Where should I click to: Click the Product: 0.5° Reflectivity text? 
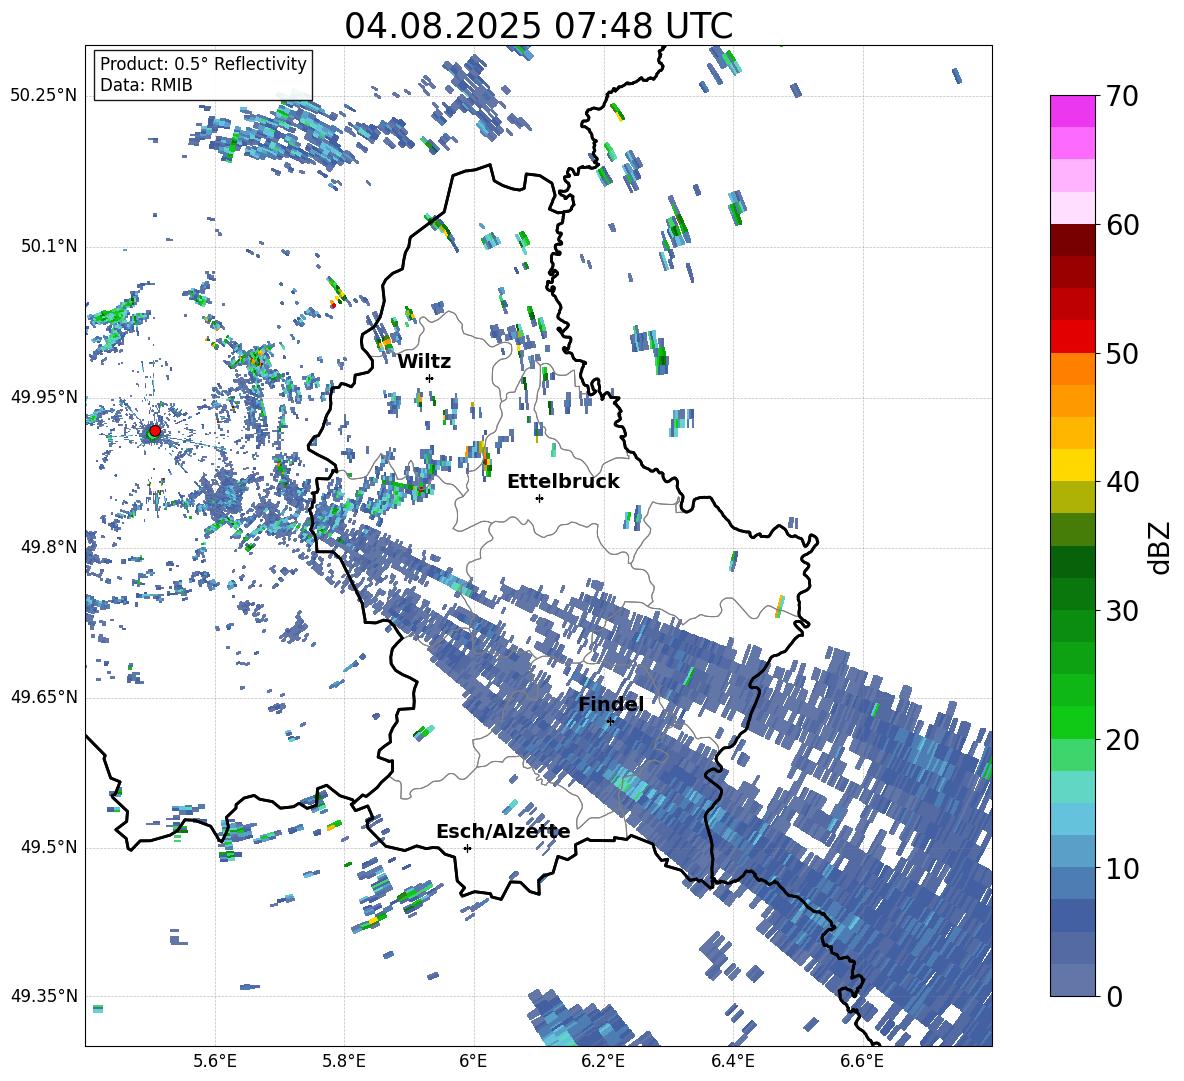[x=203, y=63]
